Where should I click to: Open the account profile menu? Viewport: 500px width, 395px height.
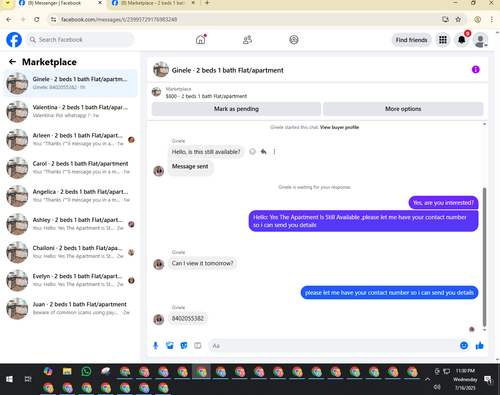click(x=481, y=40)
